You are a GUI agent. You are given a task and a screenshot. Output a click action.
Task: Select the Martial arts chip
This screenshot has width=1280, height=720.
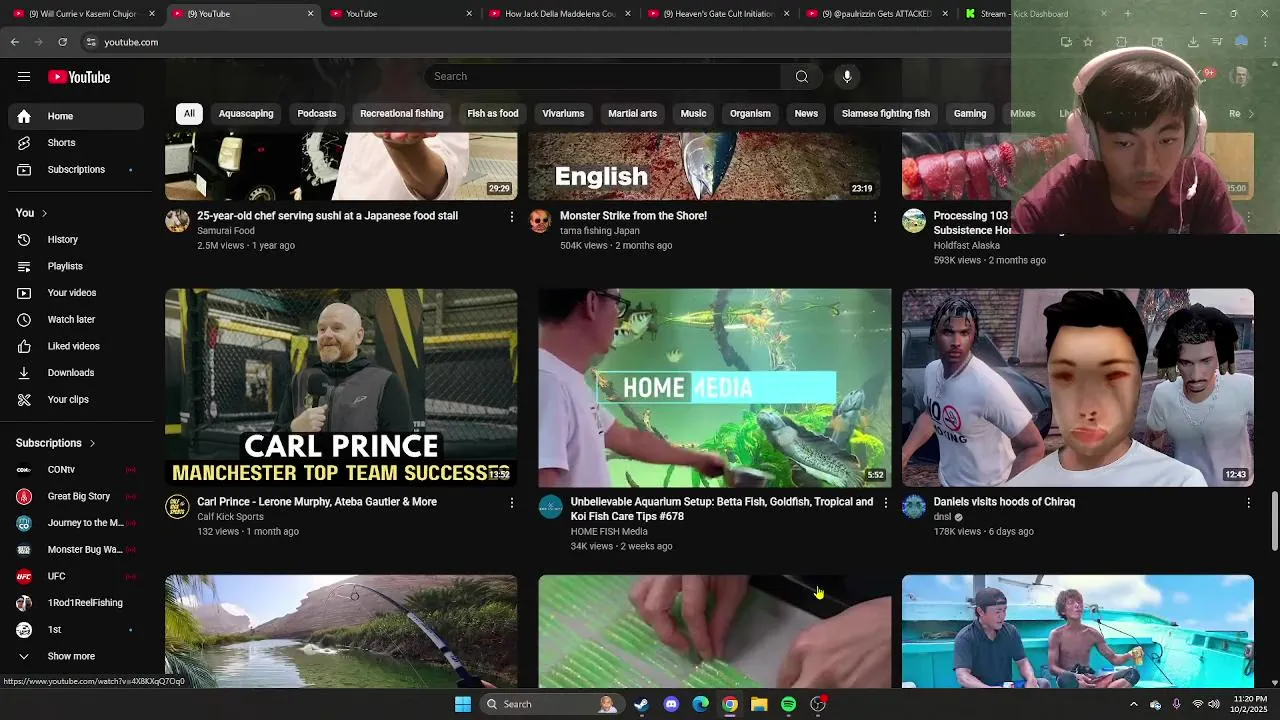pos(633,114)
